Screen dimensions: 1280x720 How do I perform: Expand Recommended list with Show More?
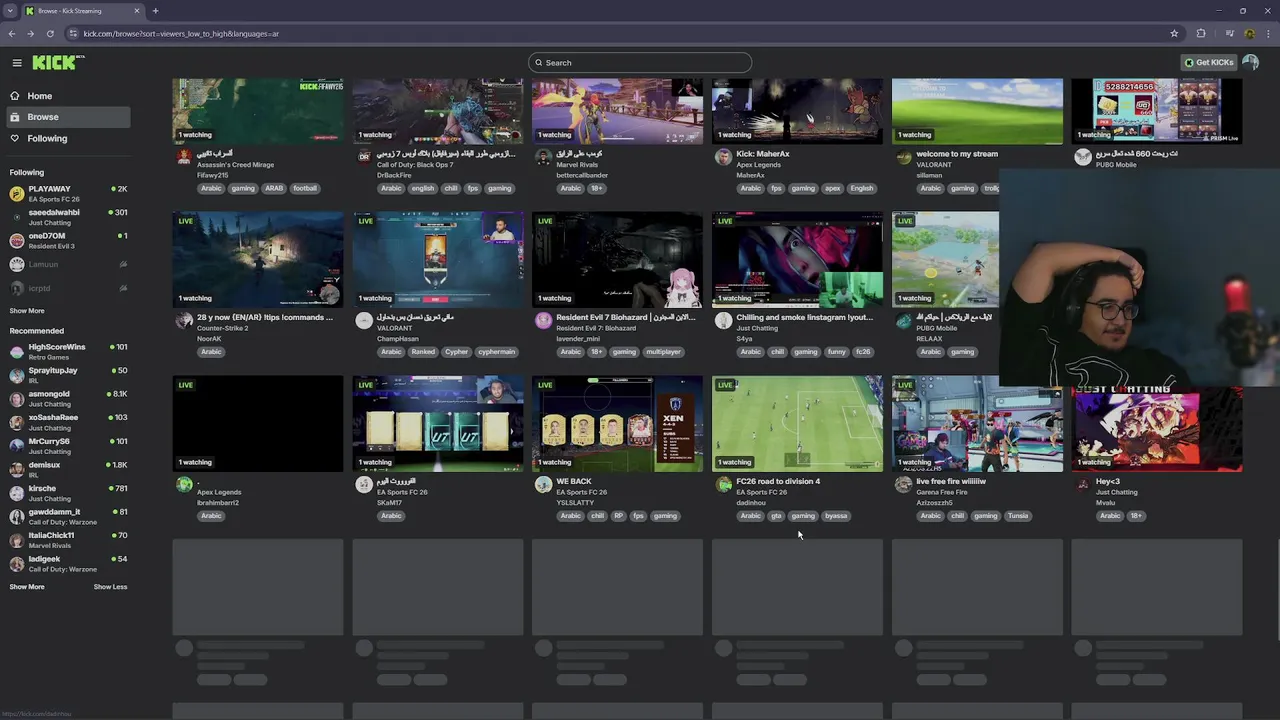[27, 587]
